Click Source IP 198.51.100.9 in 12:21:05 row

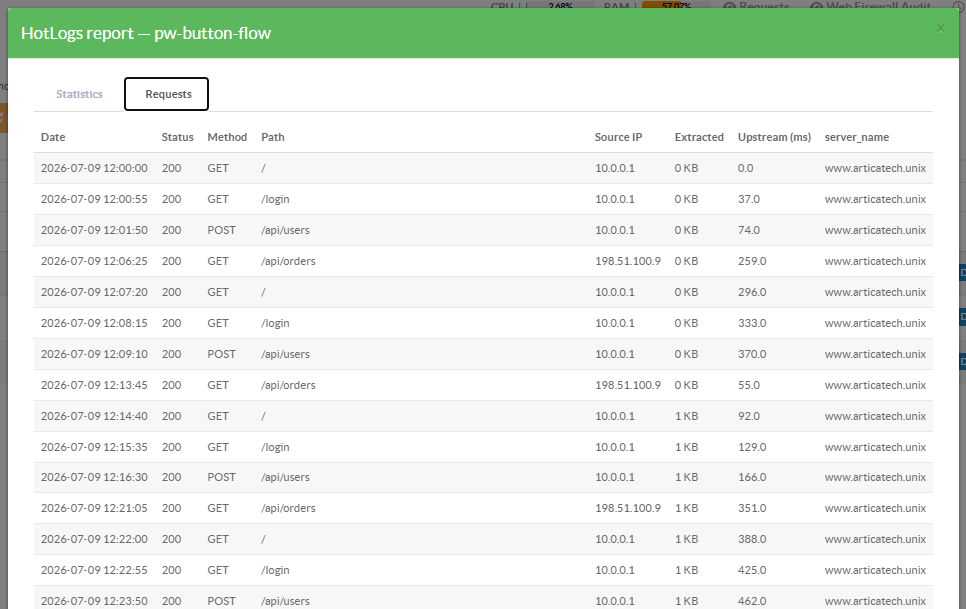pyautogui.click(x=628, y=509)
